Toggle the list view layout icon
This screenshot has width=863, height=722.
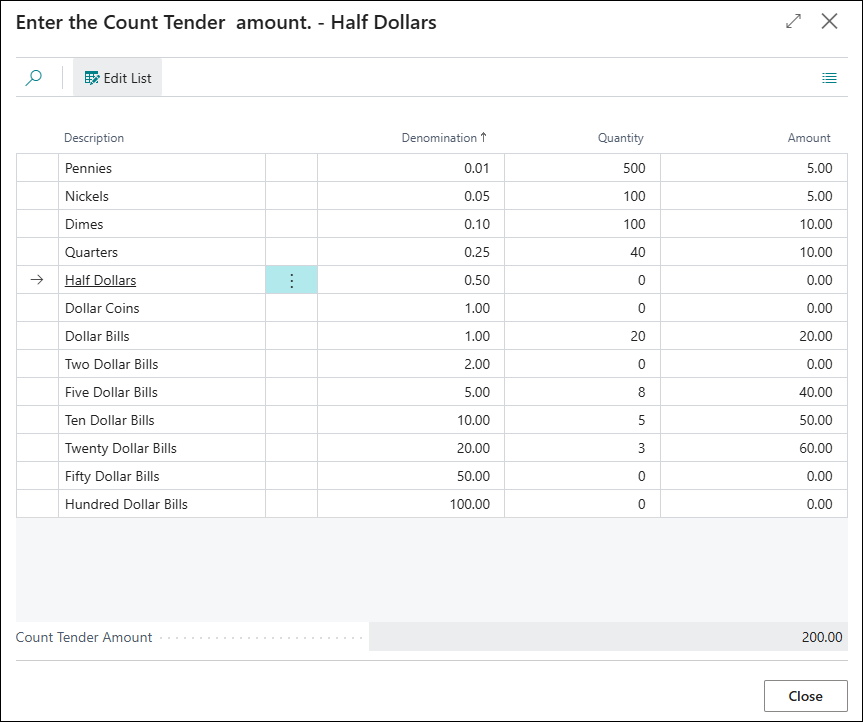(829, 78)
